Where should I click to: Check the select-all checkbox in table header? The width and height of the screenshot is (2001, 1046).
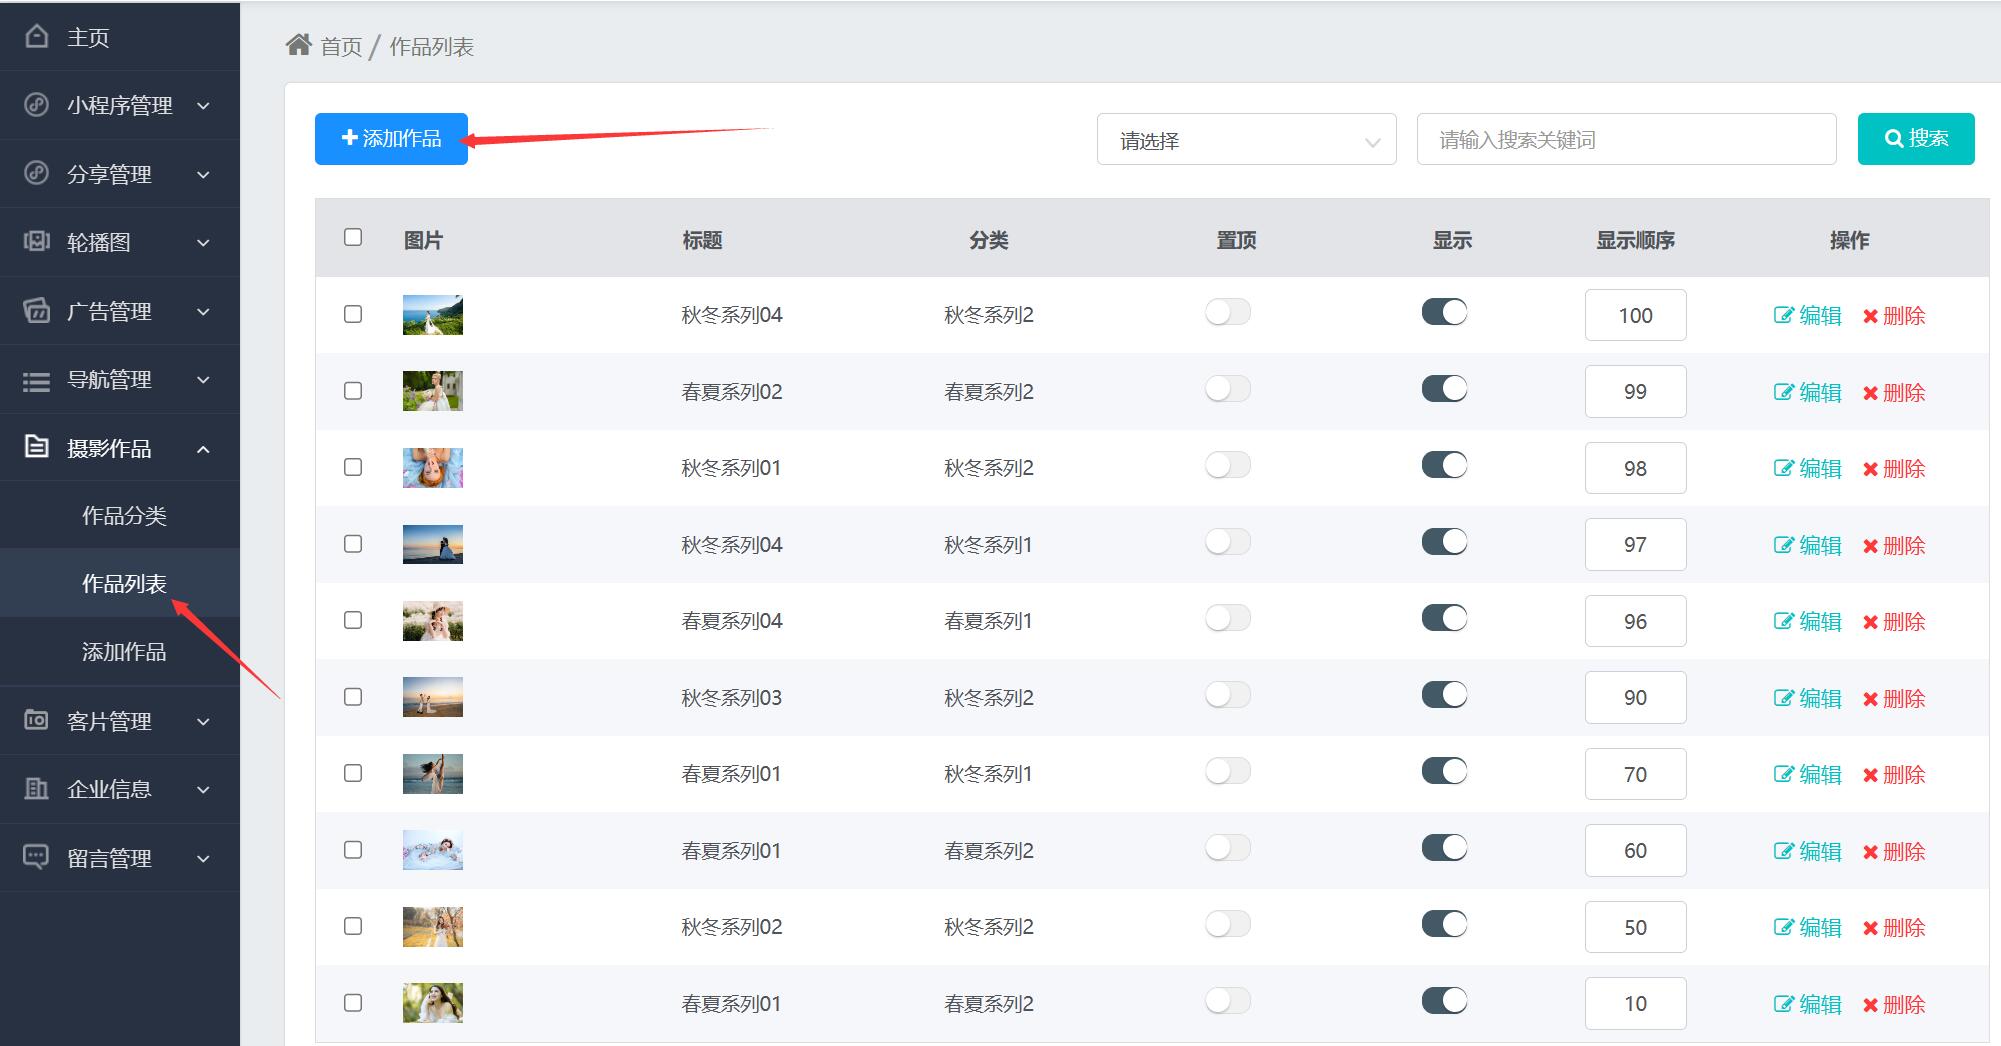pyautogui.click(x=353, y=237)
